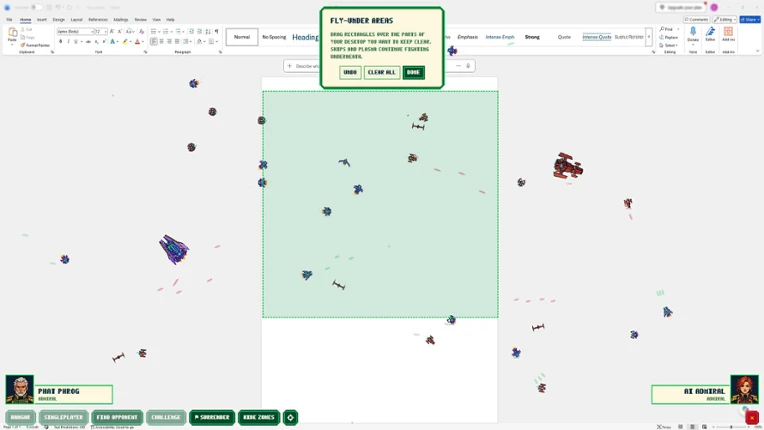Click the Phat Phrog admiral portrait
The height and width of the screenshot is (430, 764).
coord(19,389)
